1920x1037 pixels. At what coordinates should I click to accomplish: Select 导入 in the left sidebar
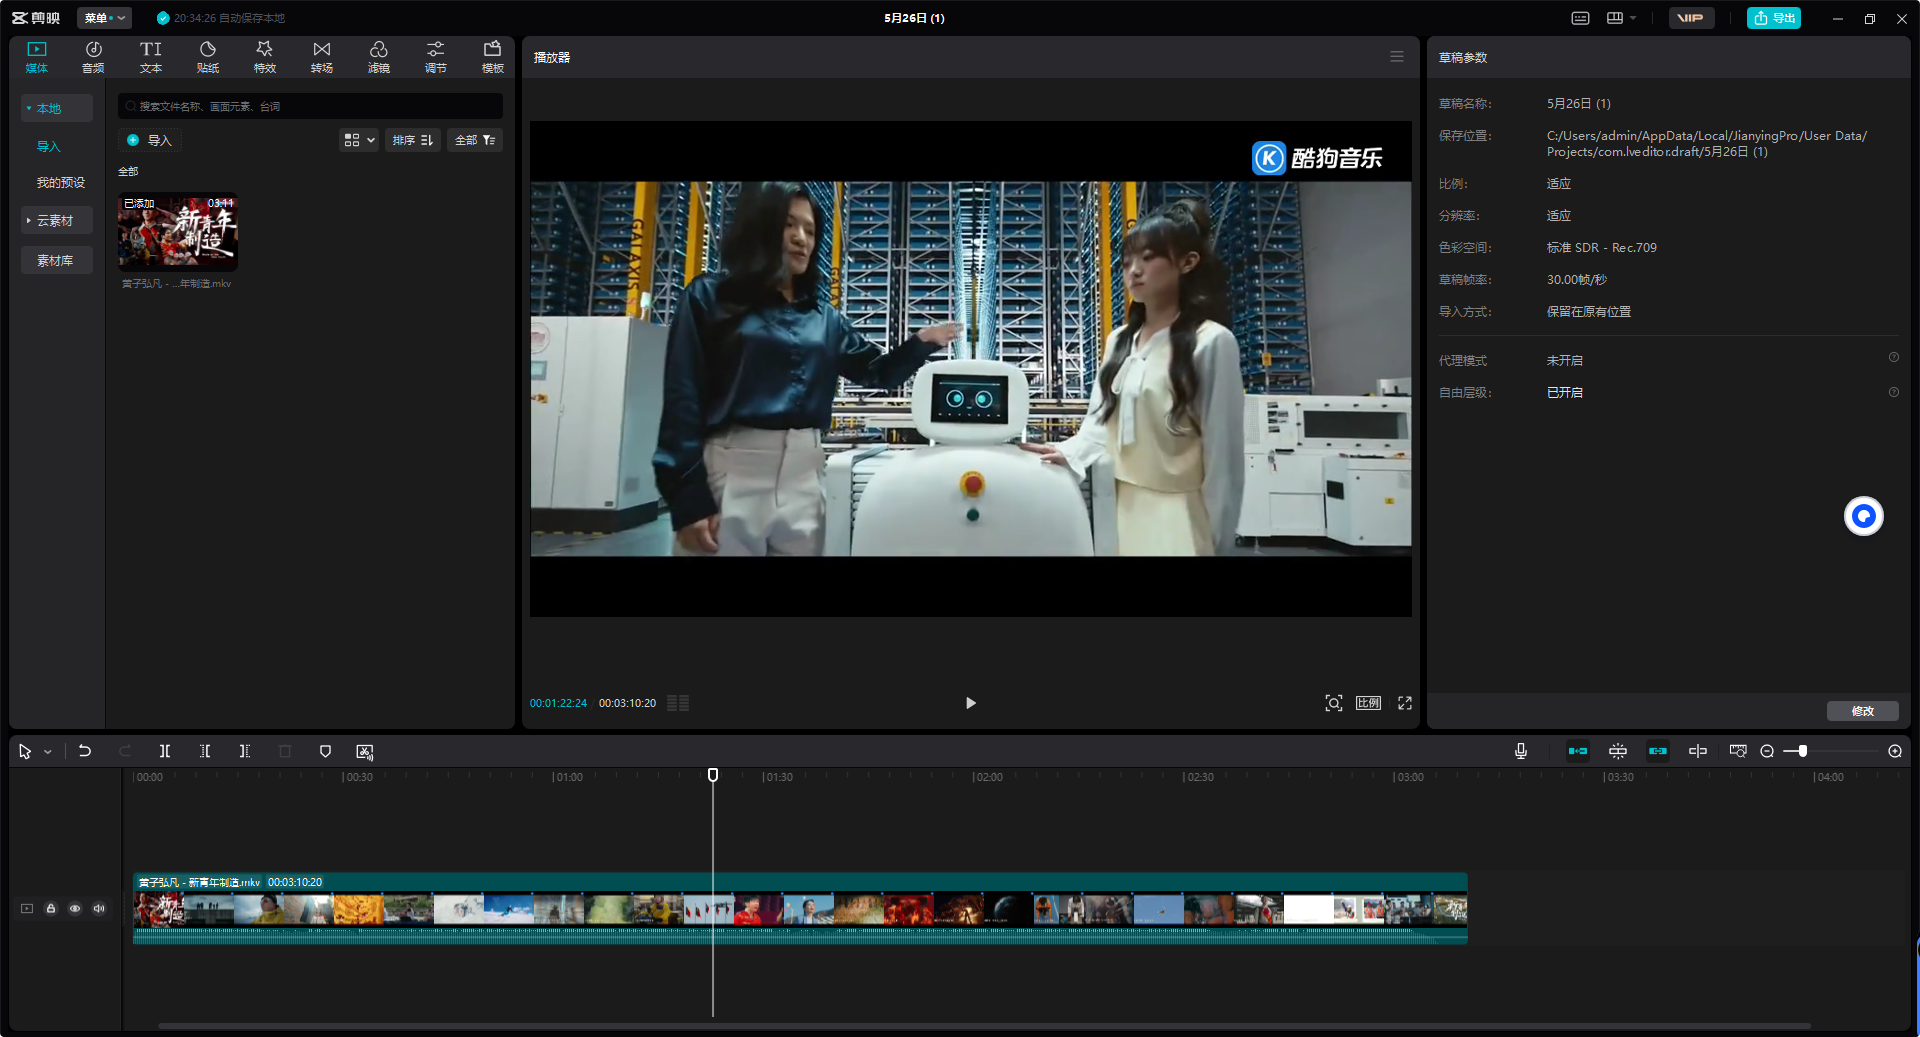(49, 146)
